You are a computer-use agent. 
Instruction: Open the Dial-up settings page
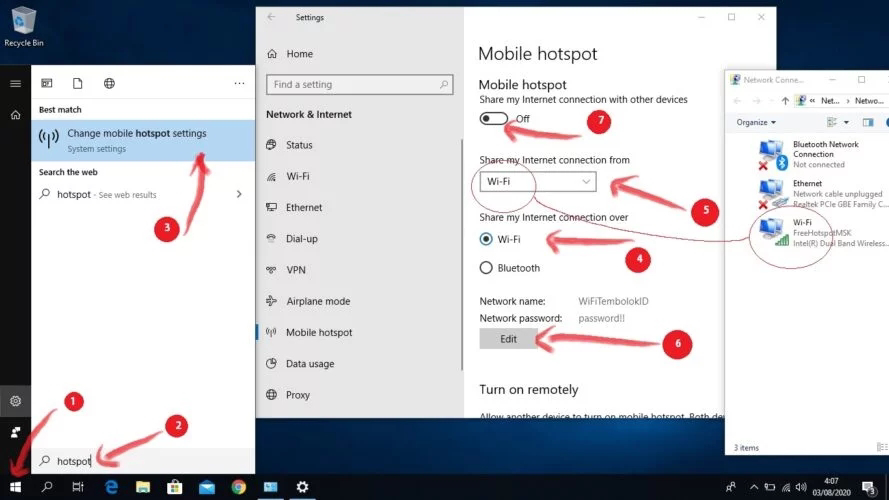click(292, 239)
